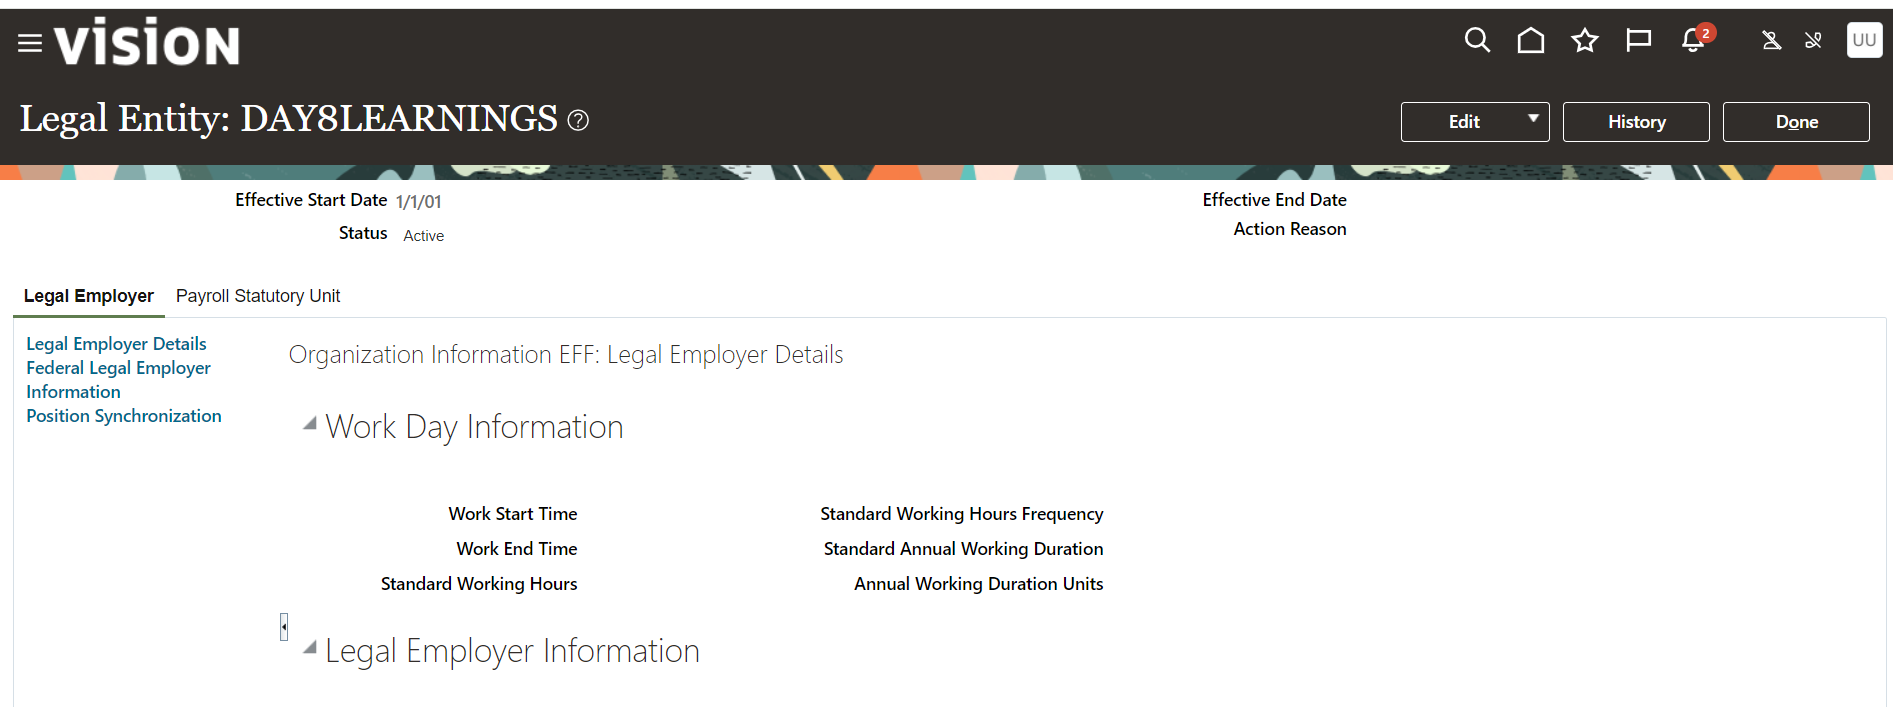Screen dimensions: 1893x707
Task: Switch to the Payroll Statutory Unit tab
Action: click(258, 296)
